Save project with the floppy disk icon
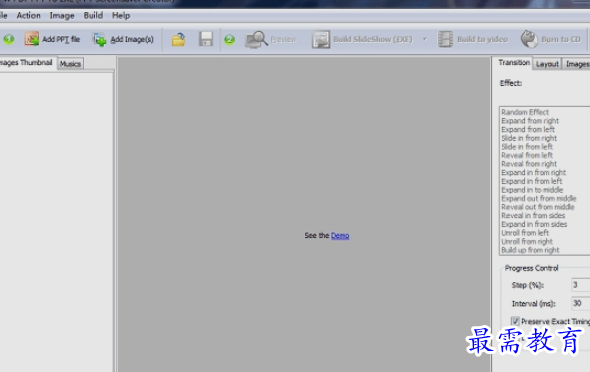Viewport: 590px width, 372px height. coord(206,39)
